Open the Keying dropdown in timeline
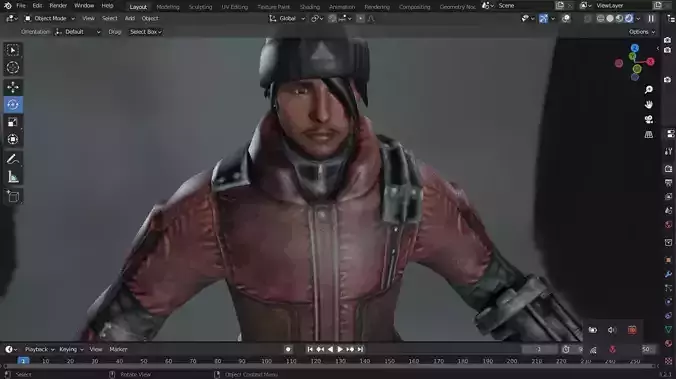The image size is (676, 379). click(71, 349)
